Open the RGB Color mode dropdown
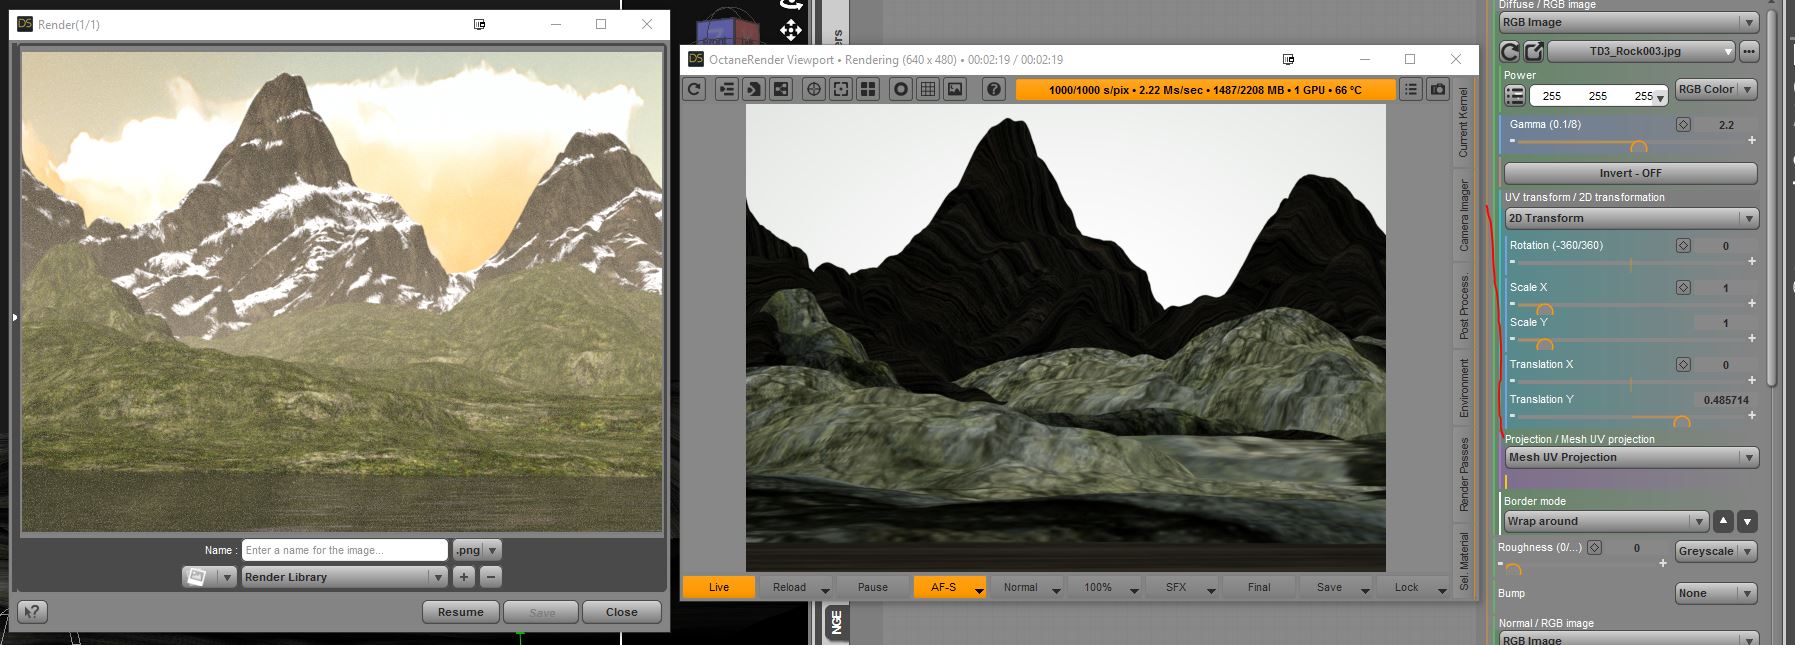 1716,89
